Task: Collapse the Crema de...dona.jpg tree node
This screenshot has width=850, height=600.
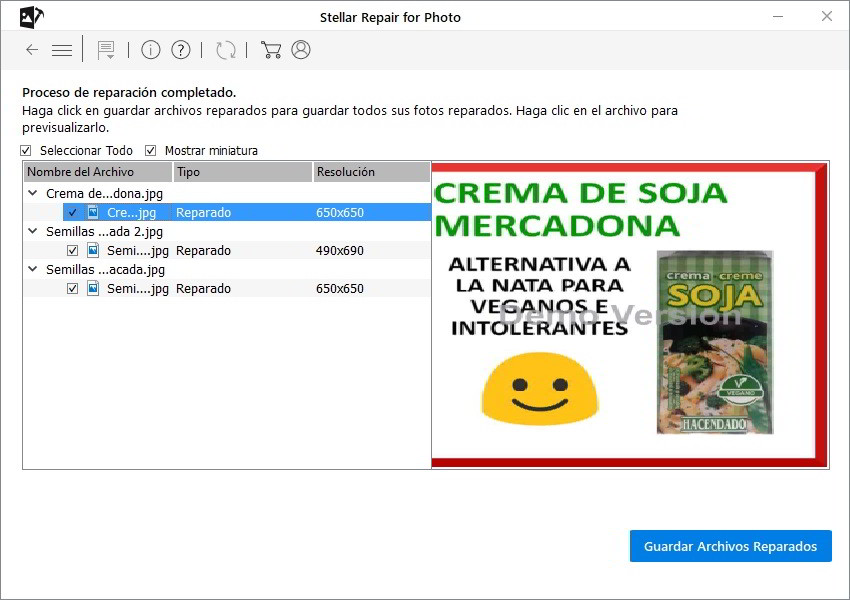Action: (x=33, y=194)
